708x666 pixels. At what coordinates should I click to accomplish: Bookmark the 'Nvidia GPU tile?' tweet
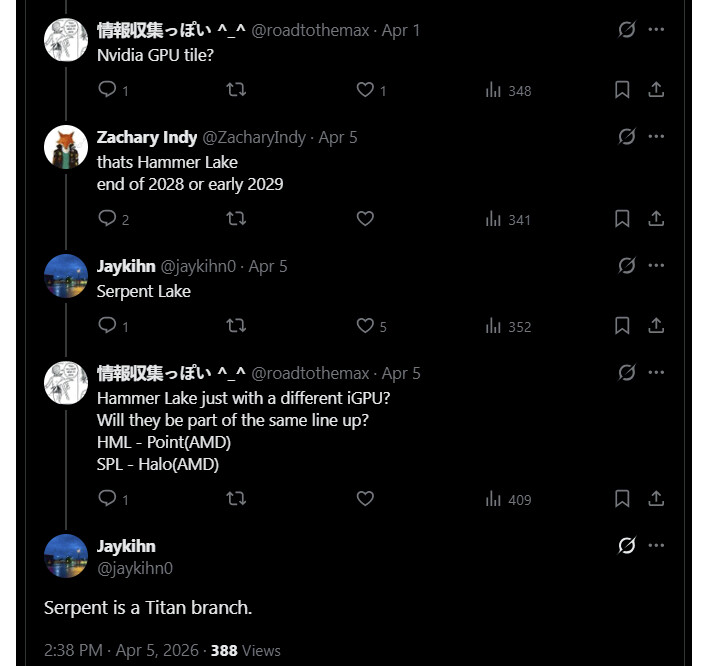[622, 90]
